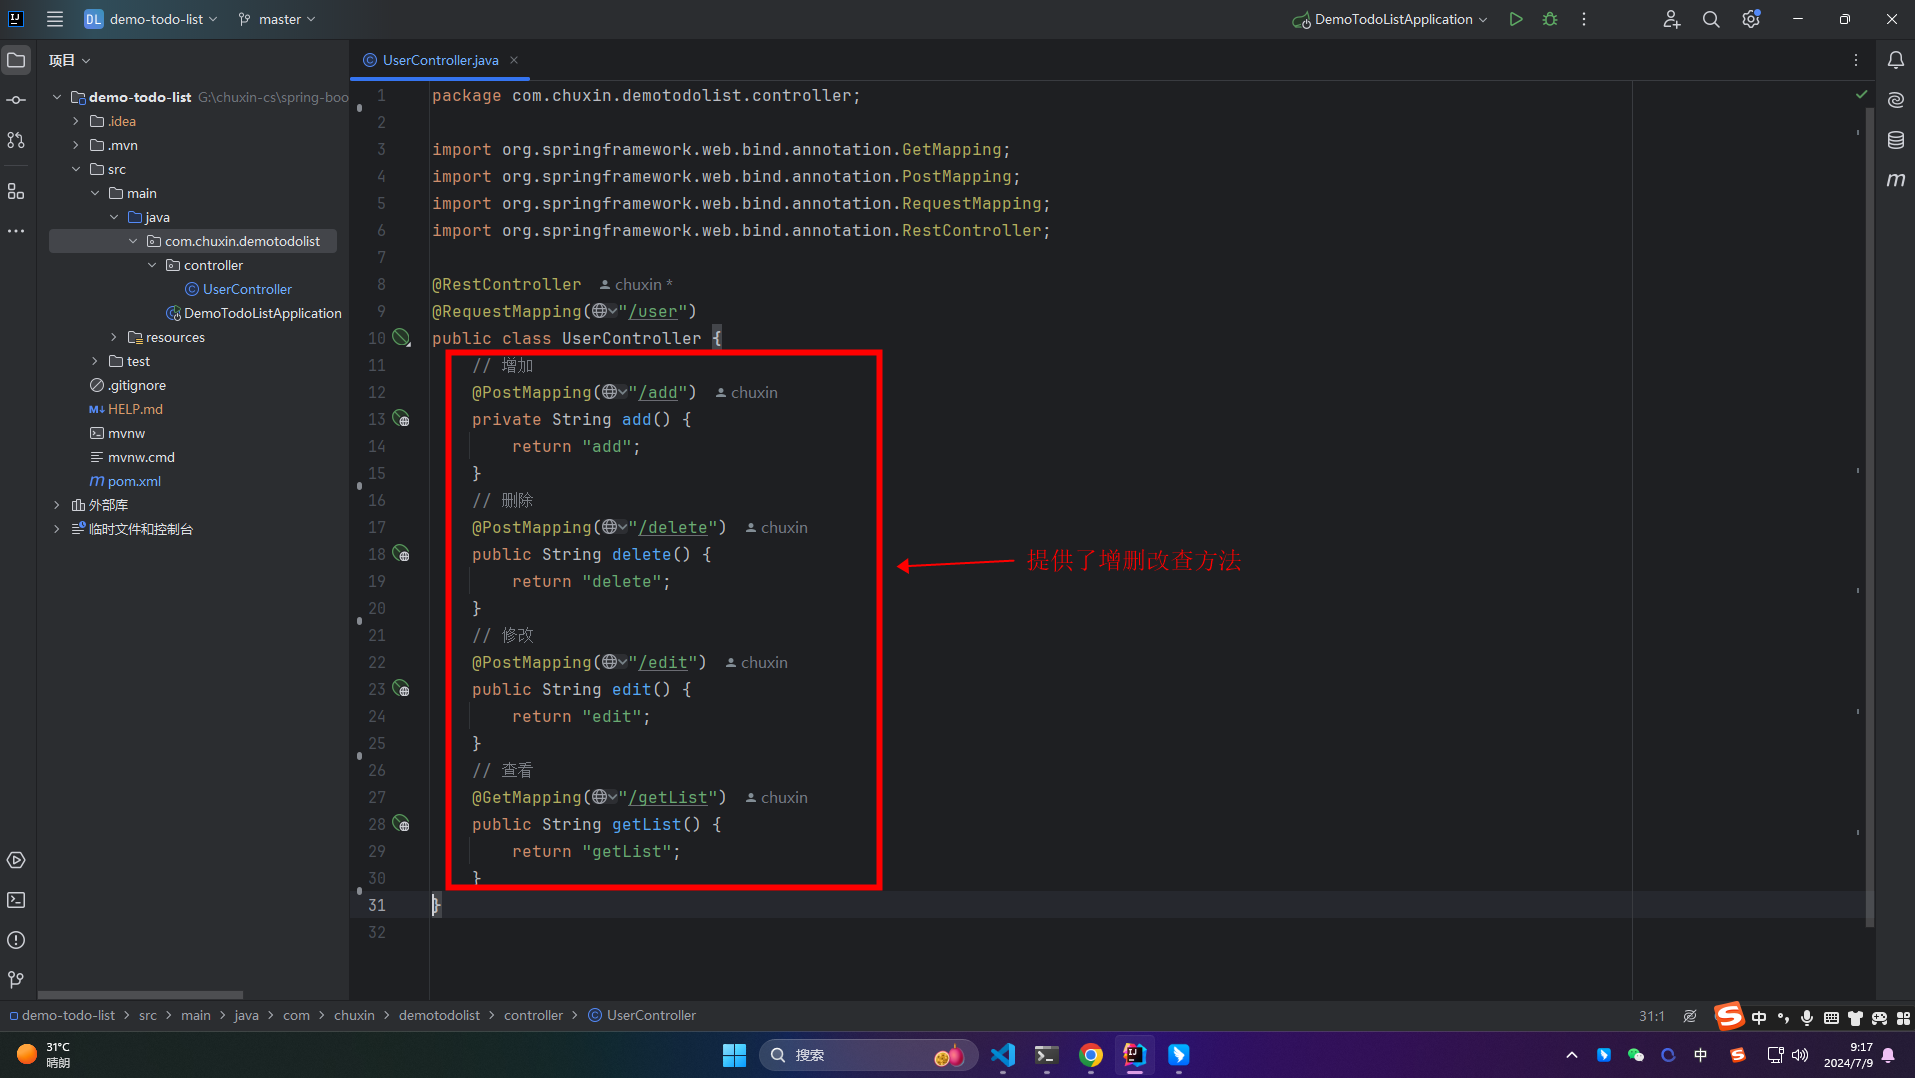Open the Services tool window
The image size is (1915, 1078).
16,860
